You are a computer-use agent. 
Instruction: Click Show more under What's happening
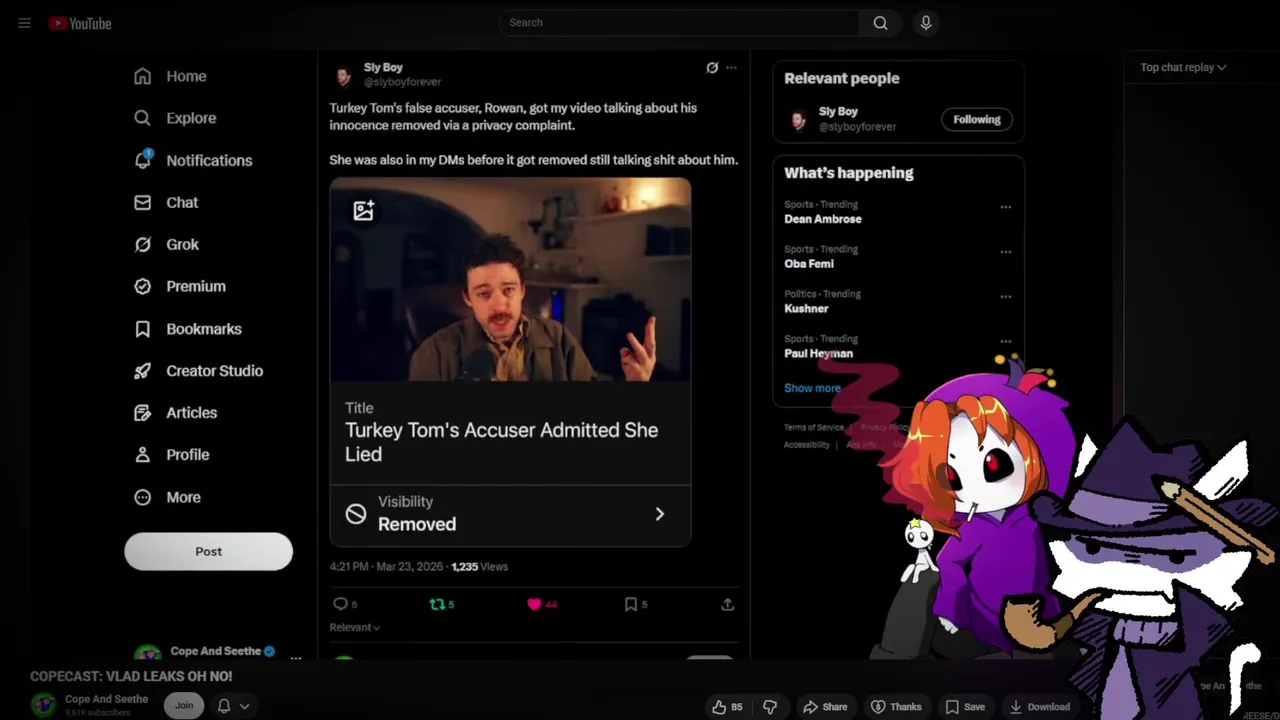(x=812, y=388)
